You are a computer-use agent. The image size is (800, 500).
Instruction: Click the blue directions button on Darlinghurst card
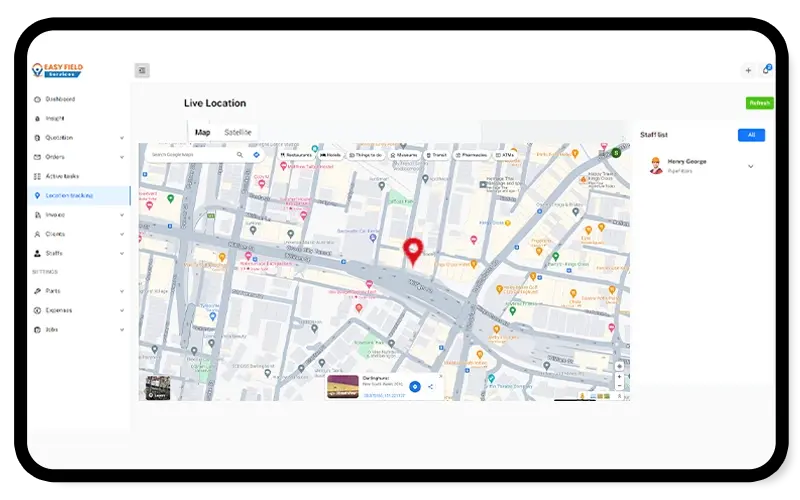click(x=415, y=387)
